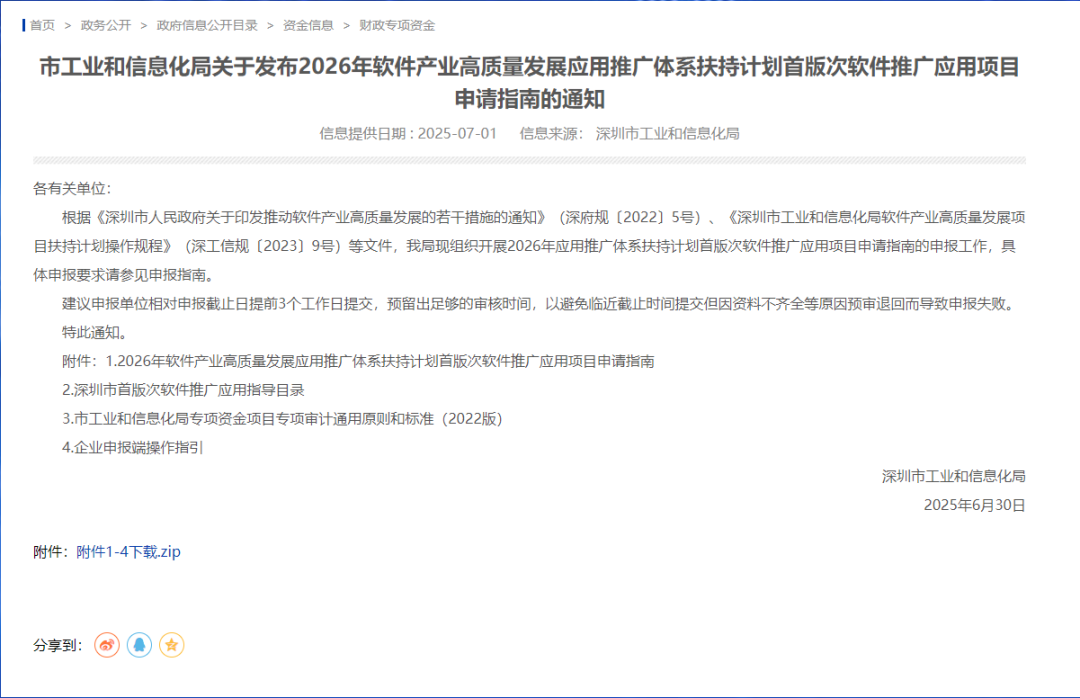Image resolution: width=1080 pixels, height=698 pixels.
Task: Download the 附件1-4下载.zip attachment
Action: (128, 552)
